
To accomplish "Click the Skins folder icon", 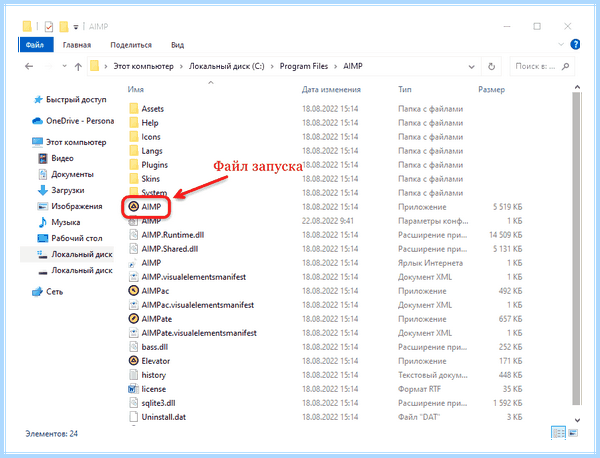I will tap(134, 179).
